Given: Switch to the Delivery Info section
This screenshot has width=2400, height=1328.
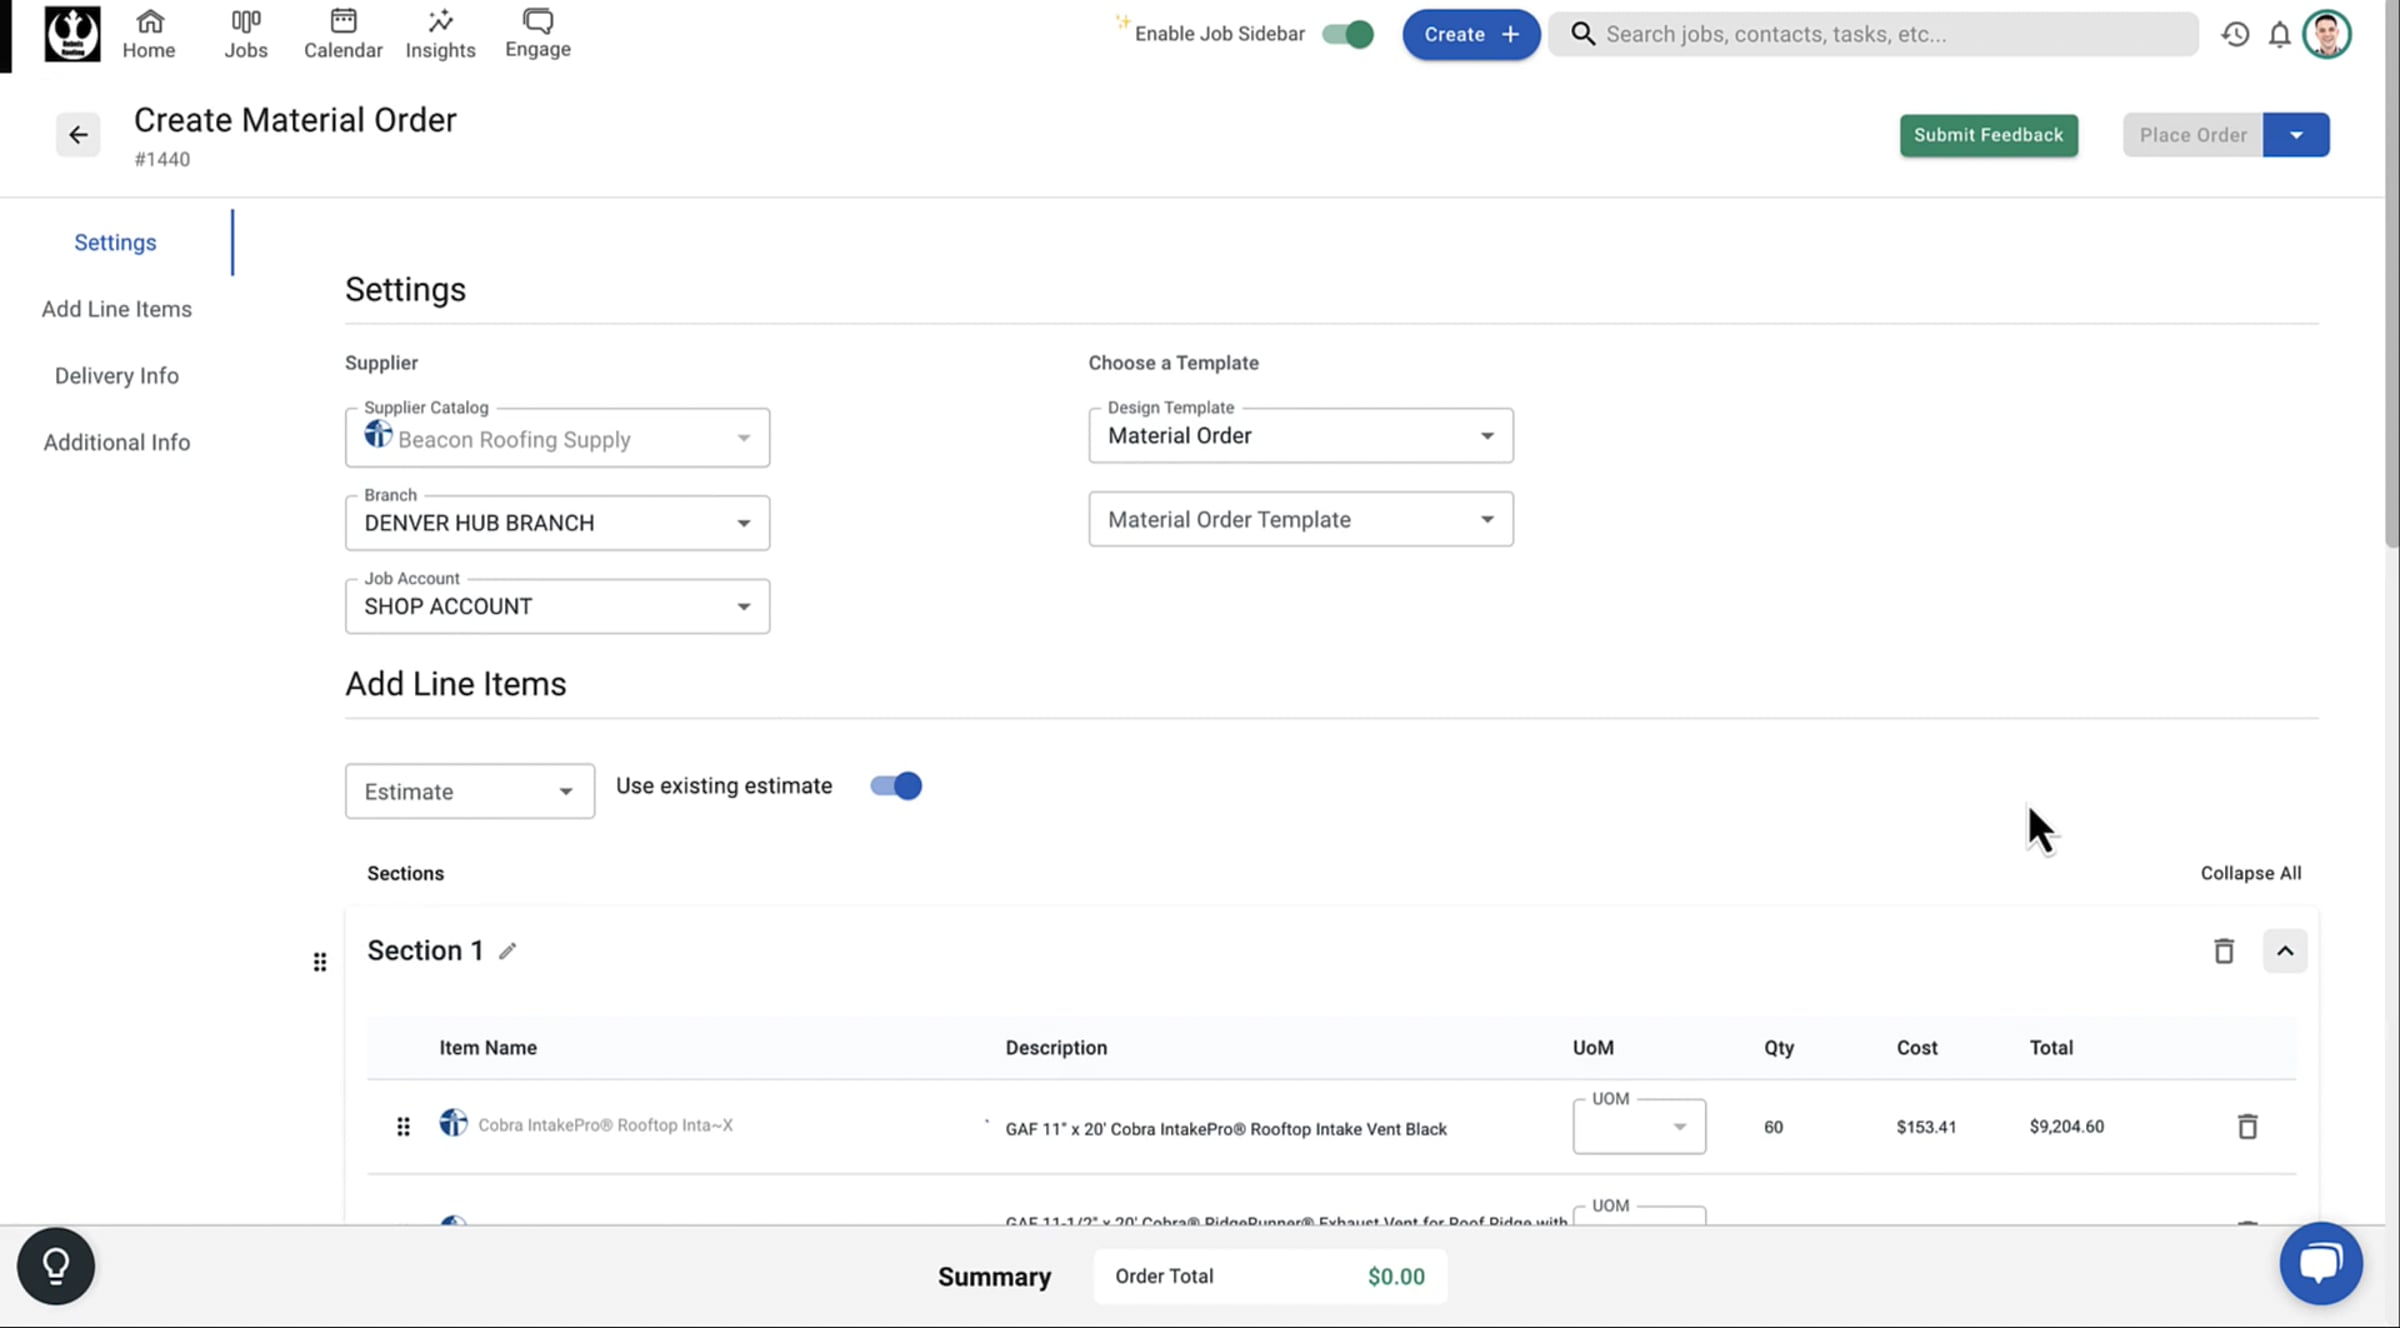Looking at the screenshot, I should (x=116, y=375).
